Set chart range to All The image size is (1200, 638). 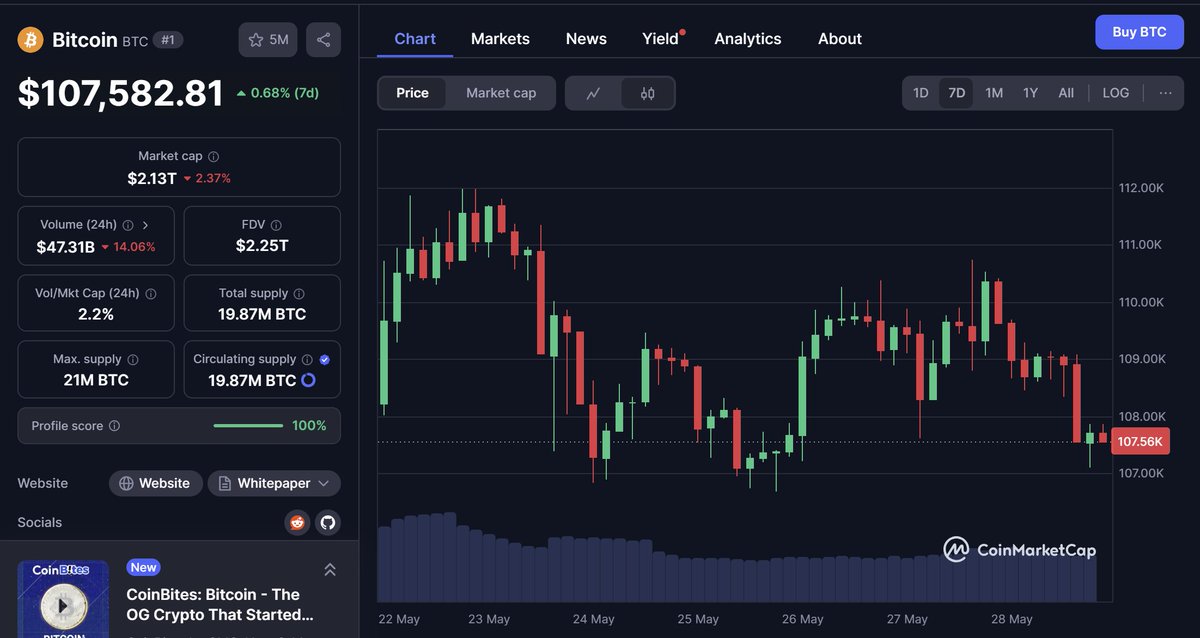pos(1066,93)
